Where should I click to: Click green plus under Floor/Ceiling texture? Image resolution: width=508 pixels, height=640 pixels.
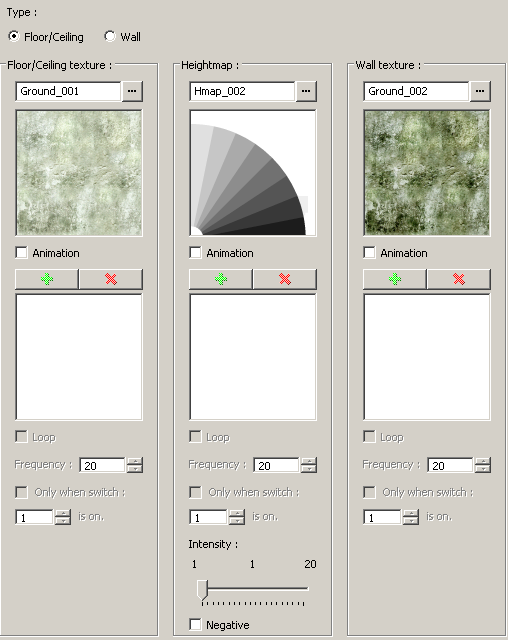(x=47, y=279)
